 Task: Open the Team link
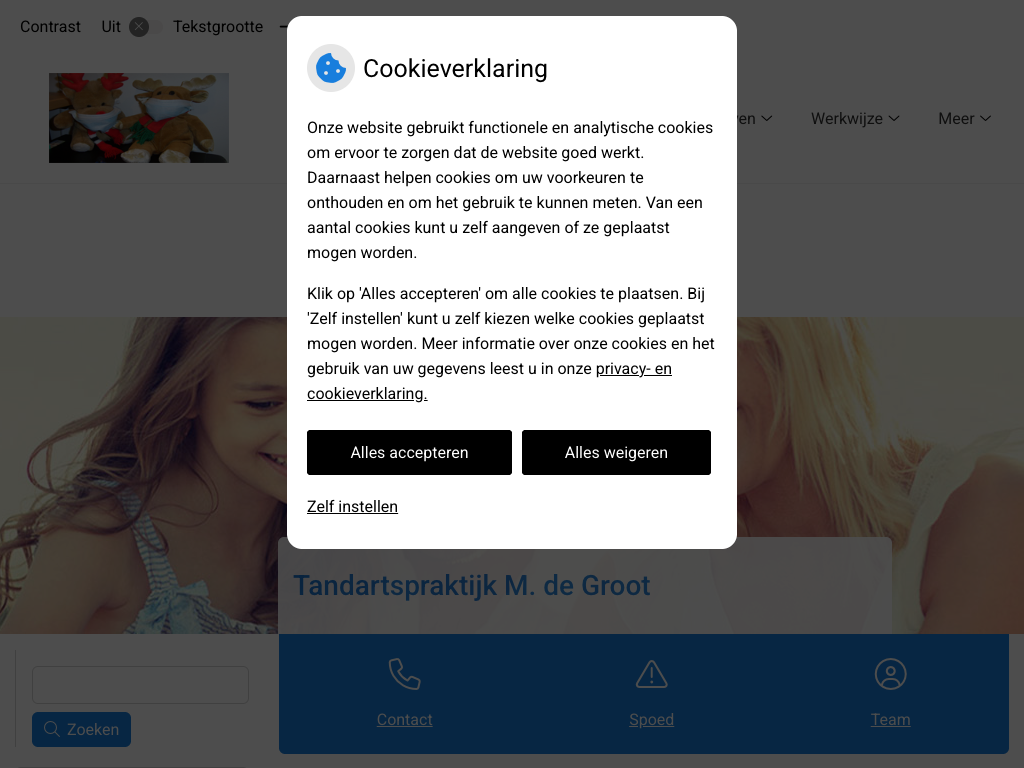pyautogui.click(x=891, y=720)
